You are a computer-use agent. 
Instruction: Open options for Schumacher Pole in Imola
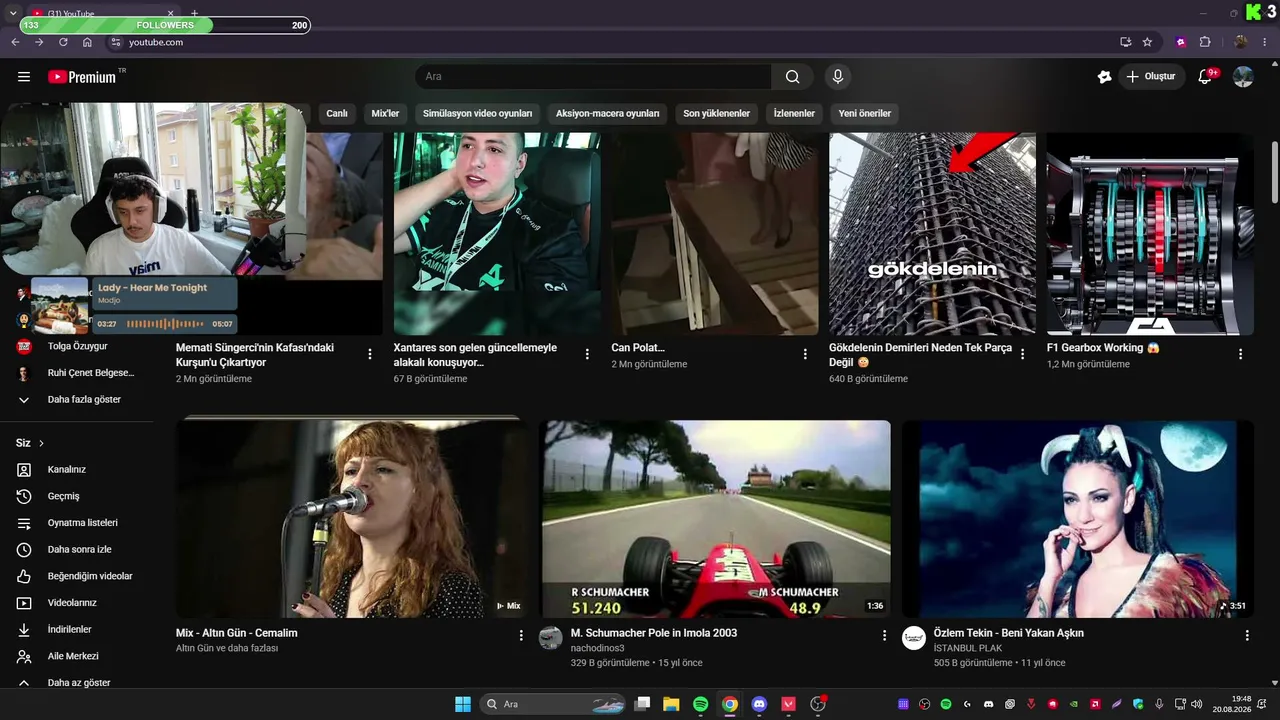click(884, 635)
